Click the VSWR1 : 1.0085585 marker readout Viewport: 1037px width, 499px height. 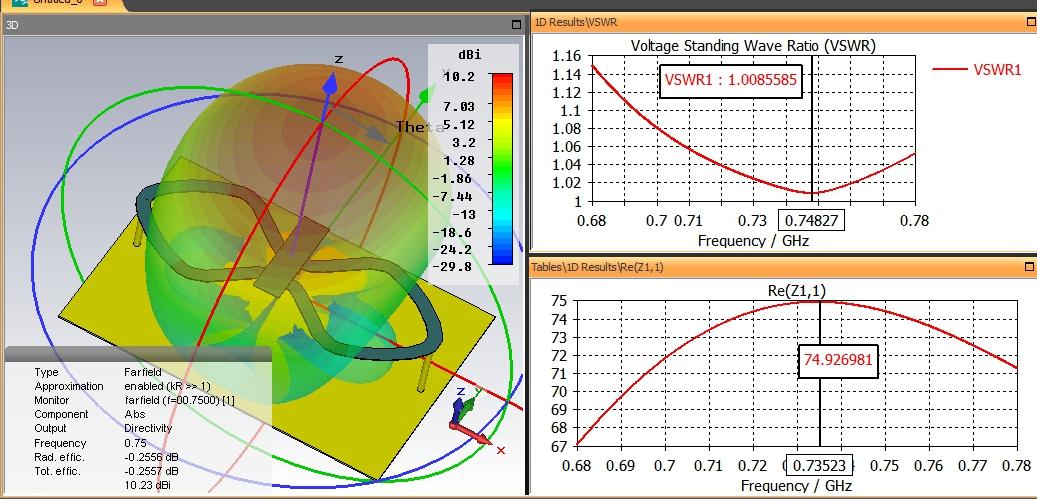point(730,81)
